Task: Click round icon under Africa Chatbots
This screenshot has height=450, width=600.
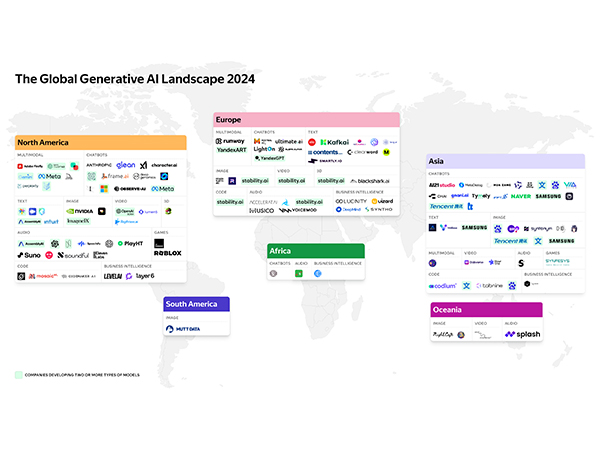Action: pyautogui.click(x=273, y=274)
